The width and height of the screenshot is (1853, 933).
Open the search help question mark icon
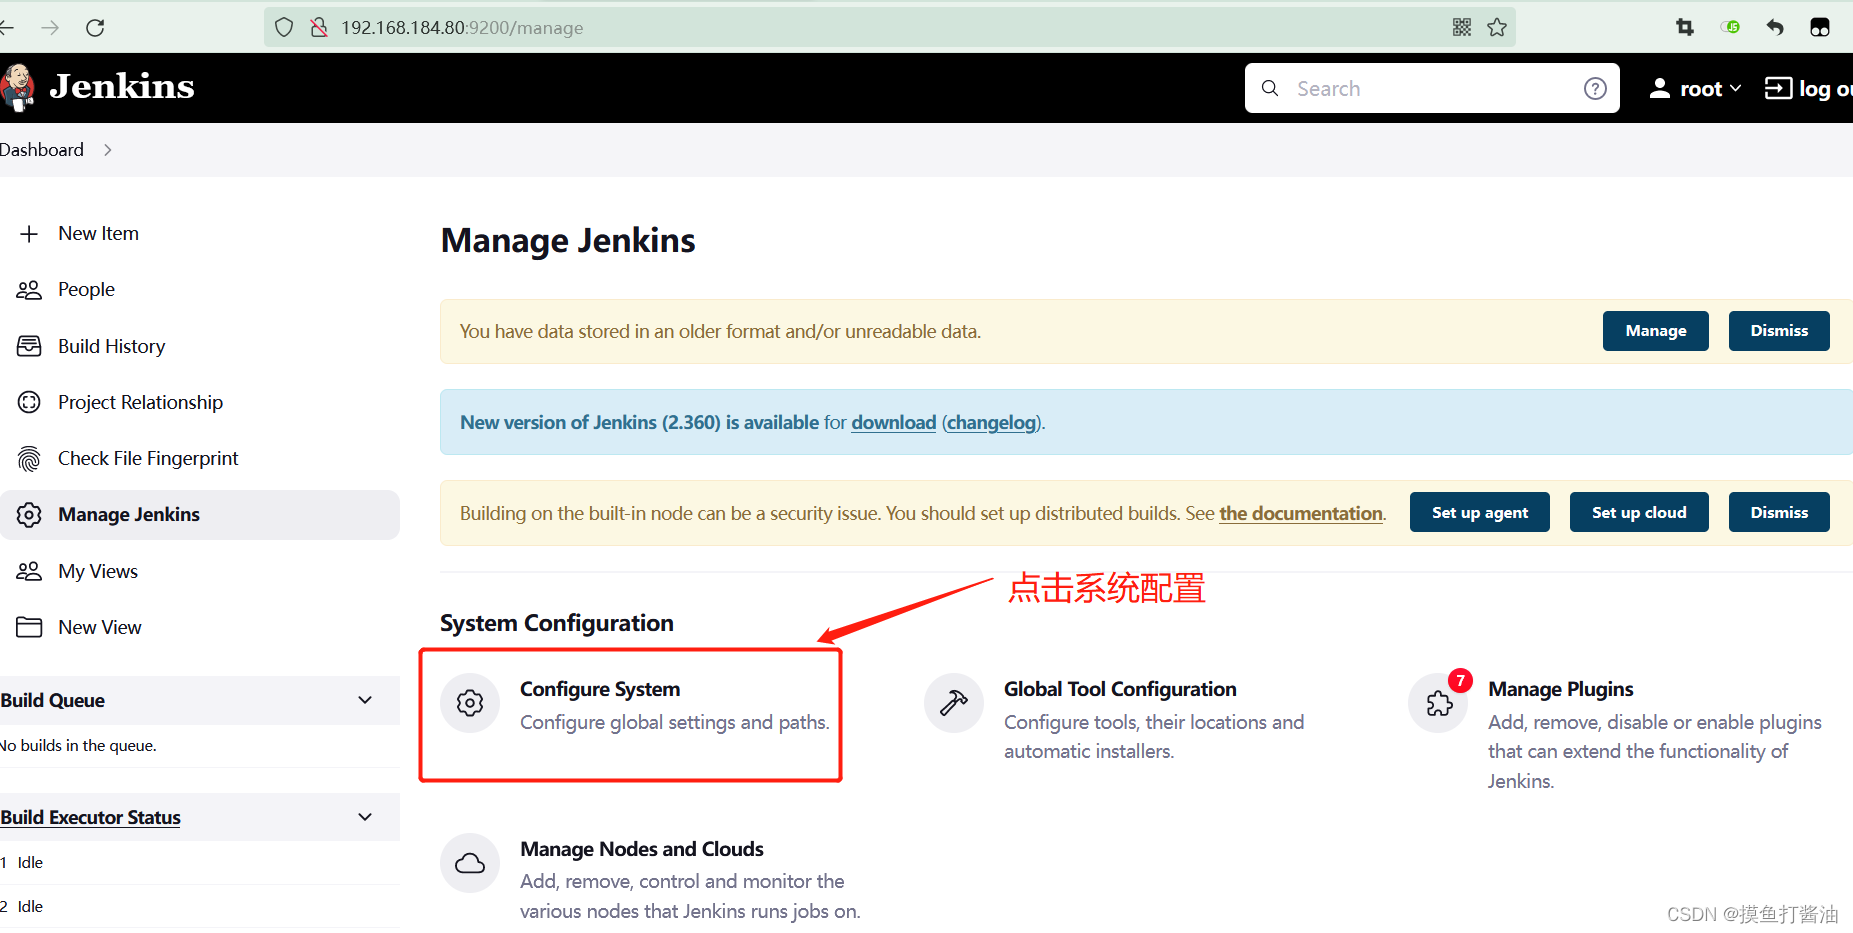point(1595,88)
